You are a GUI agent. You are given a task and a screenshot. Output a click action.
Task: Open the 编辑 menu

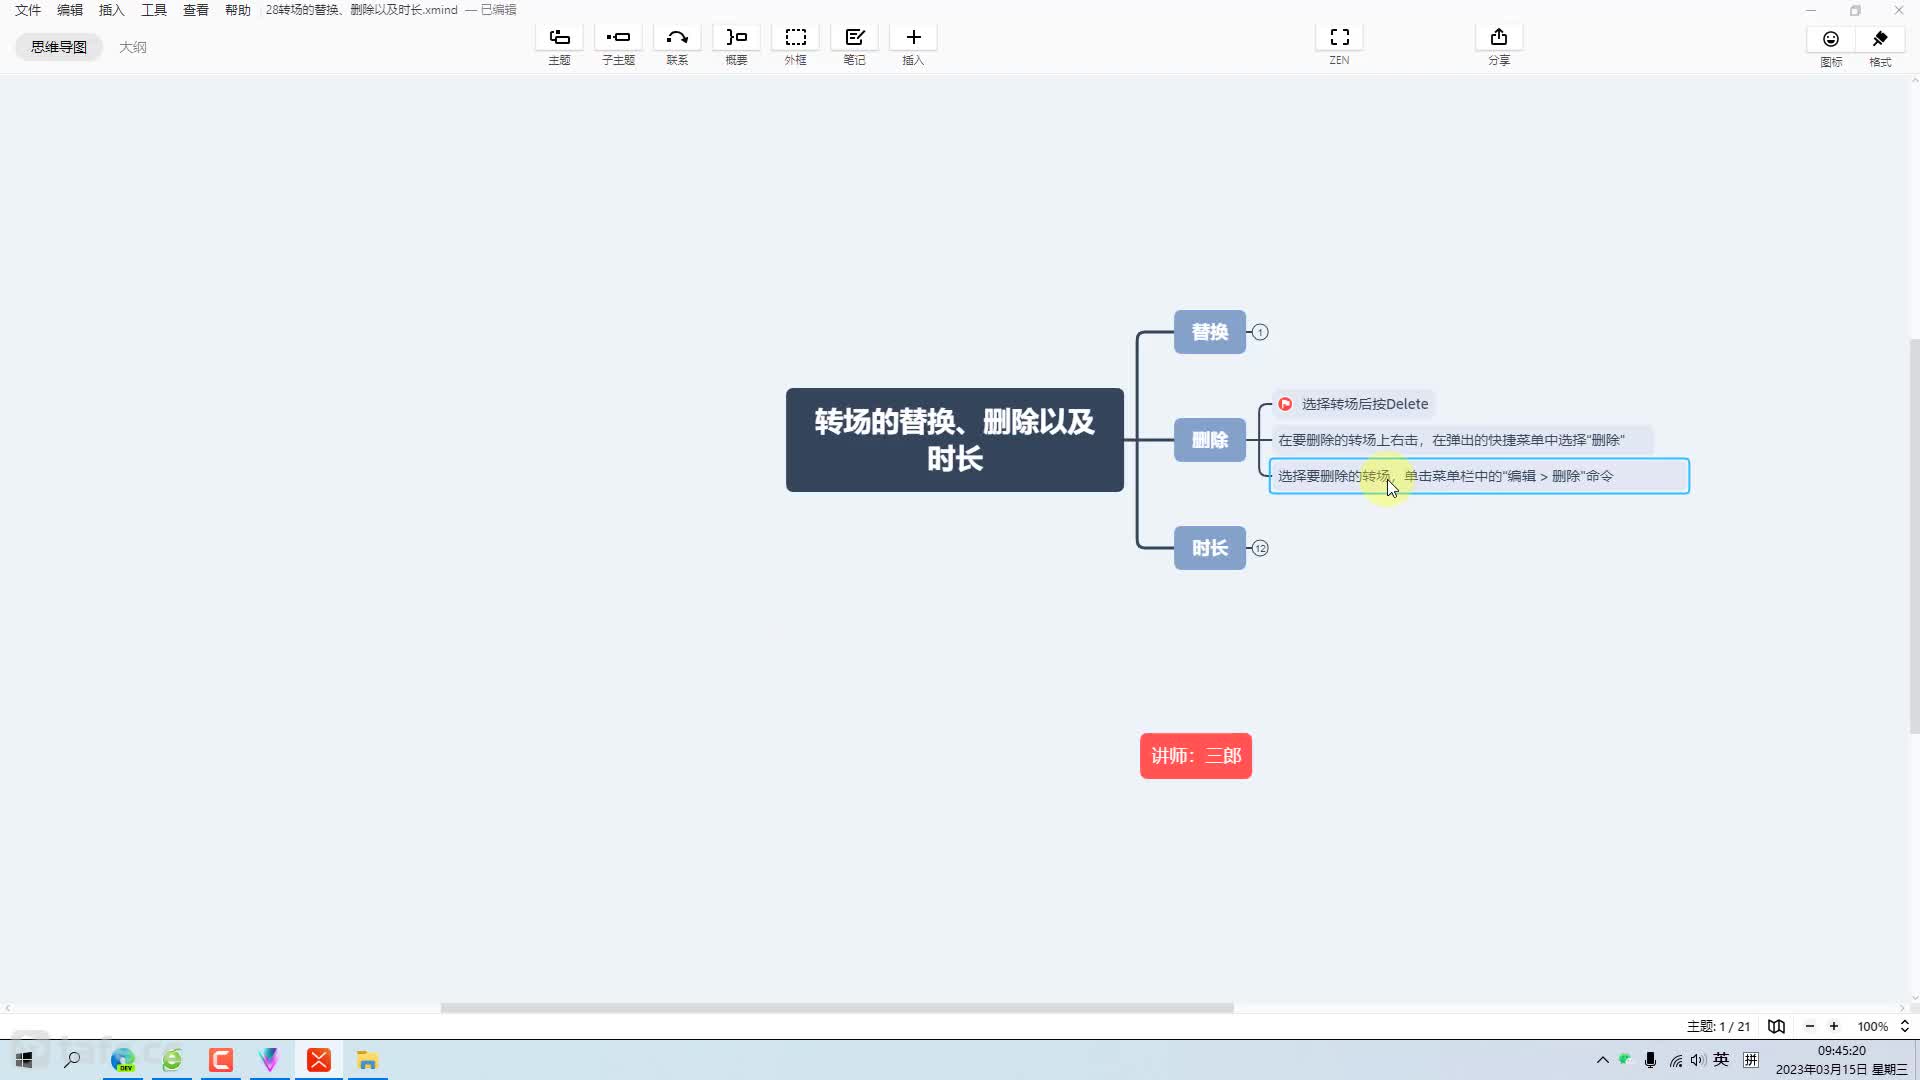tap(70, 10)
